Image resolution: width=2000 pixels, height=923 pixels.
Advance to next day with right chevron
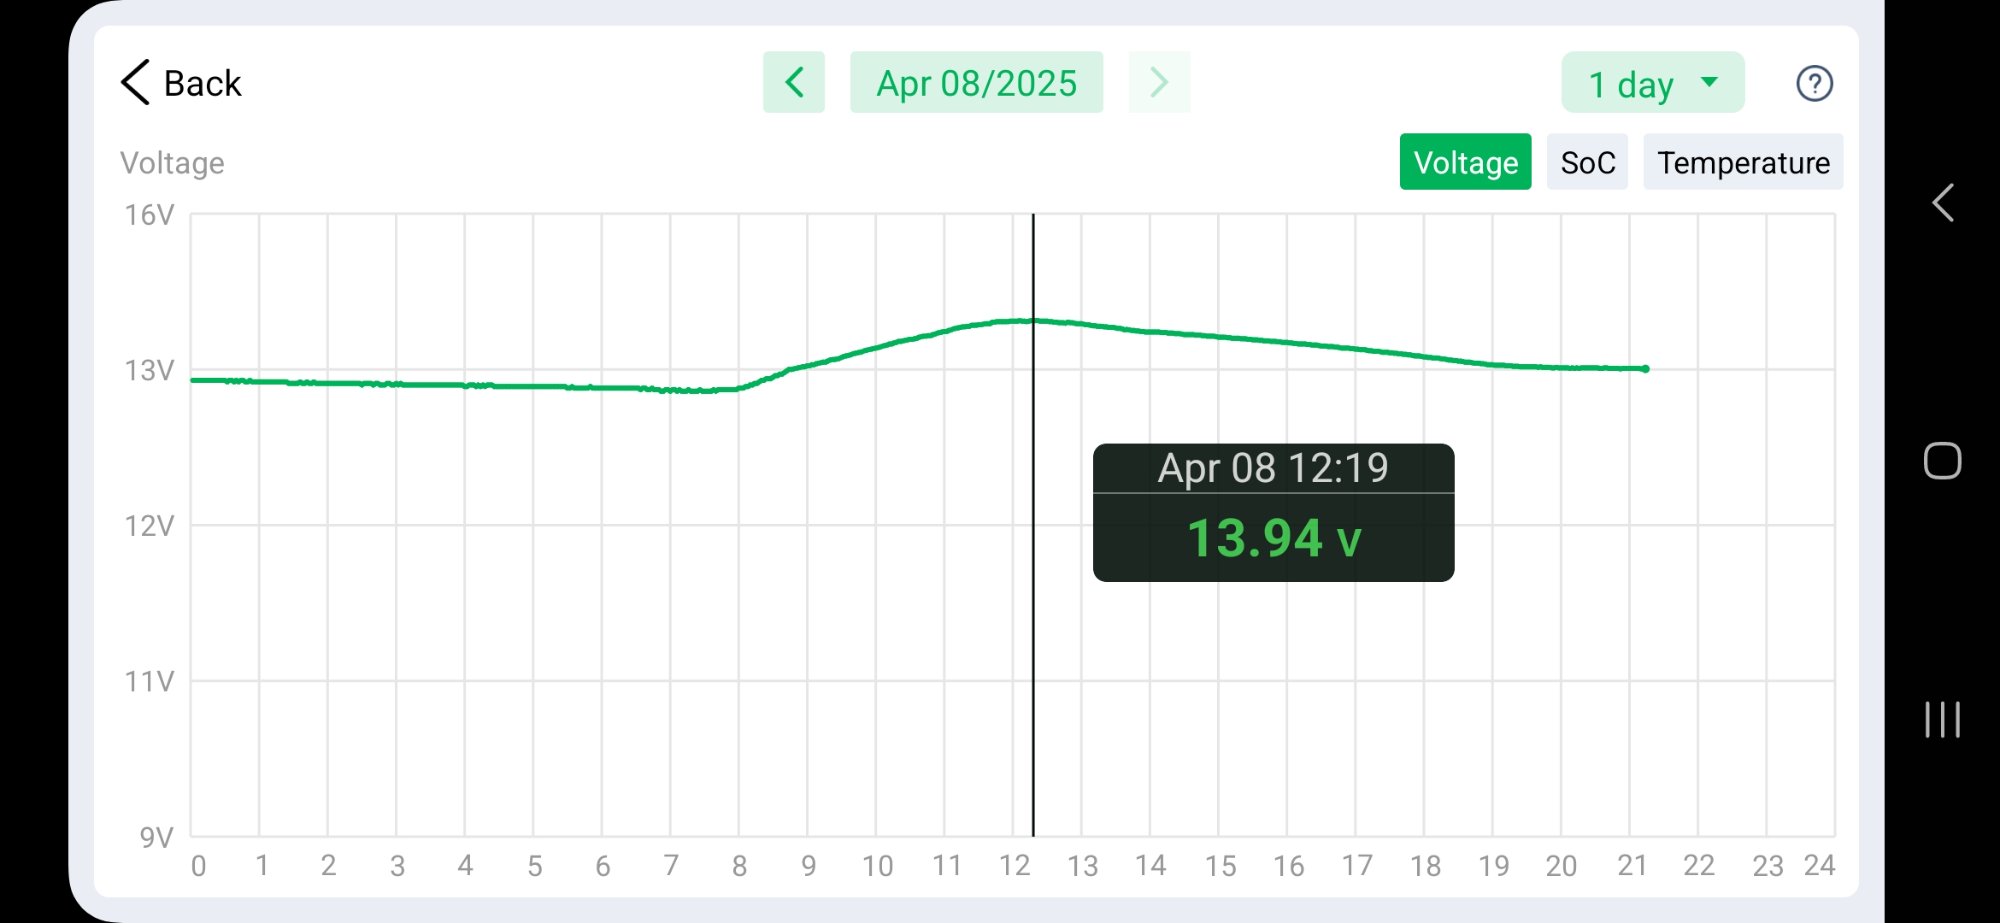[1159, 82]
